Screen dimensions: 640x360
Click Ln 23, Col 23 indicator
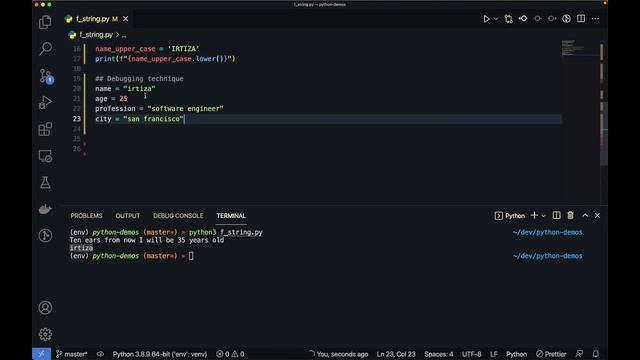396,354
